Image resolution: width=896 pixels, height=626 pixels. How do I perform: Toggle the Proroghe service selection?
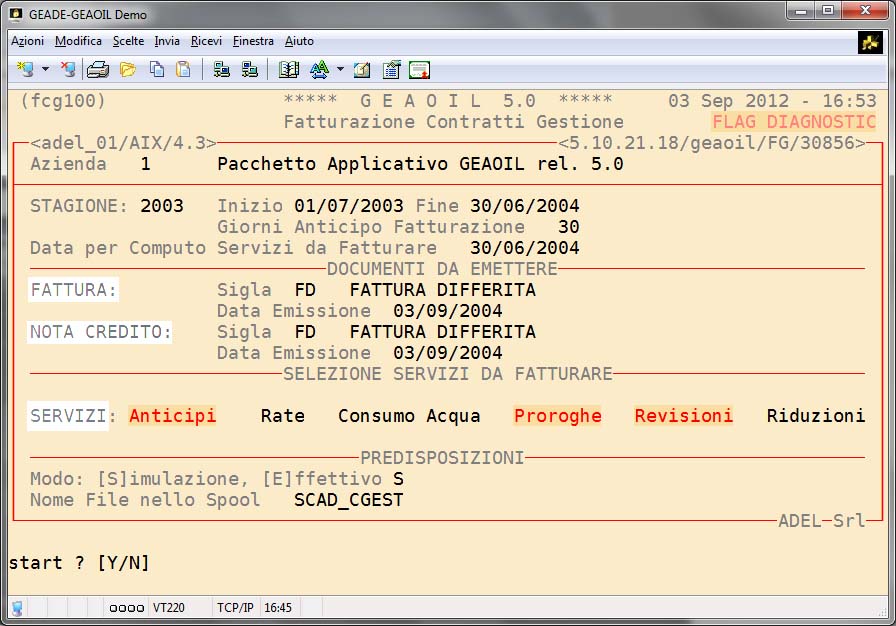click(557, 416)
